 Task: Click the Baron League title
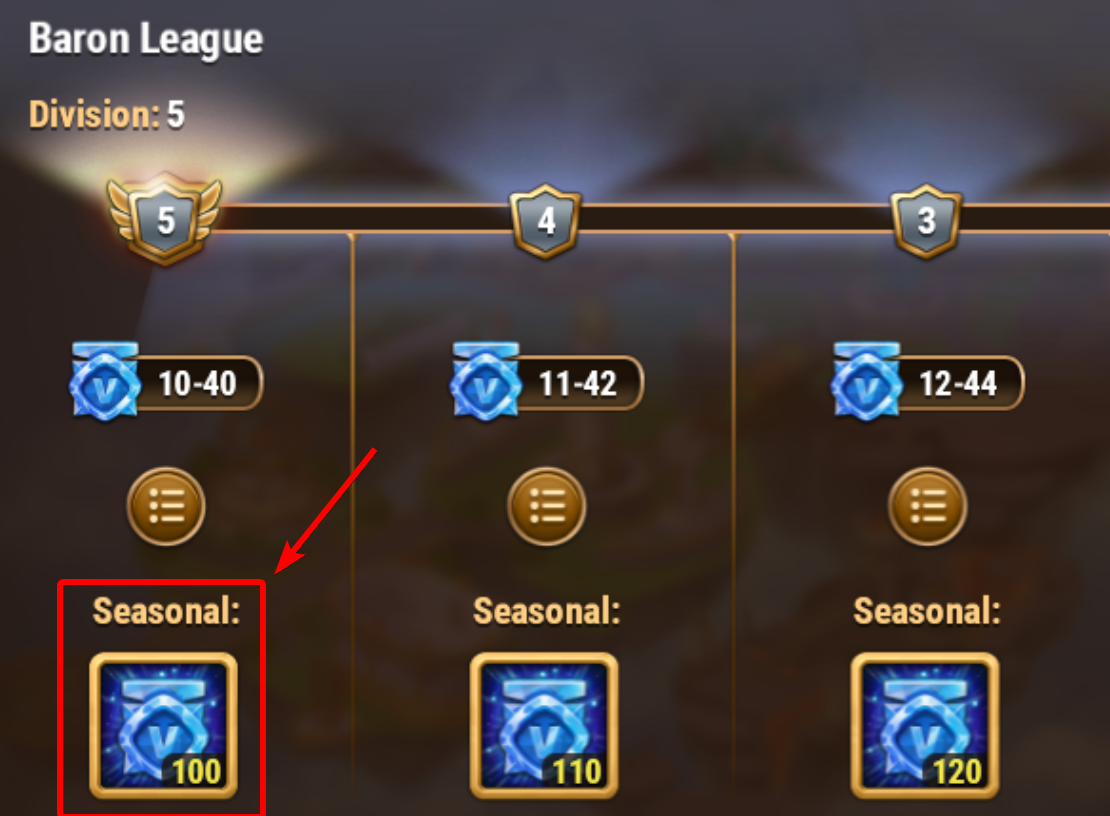click(146, 39)
